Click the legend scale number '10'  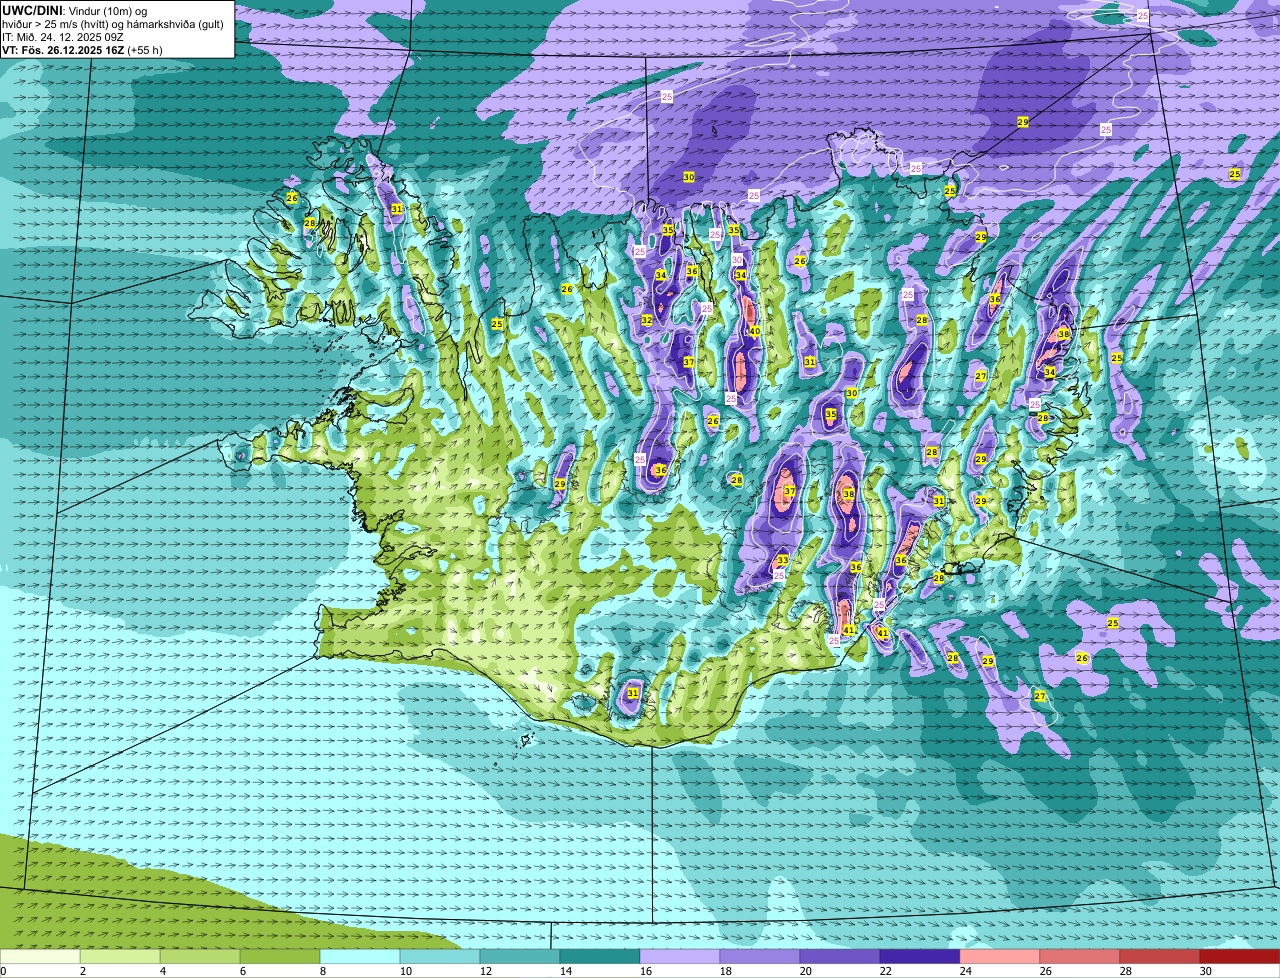(x=406, y=971)
